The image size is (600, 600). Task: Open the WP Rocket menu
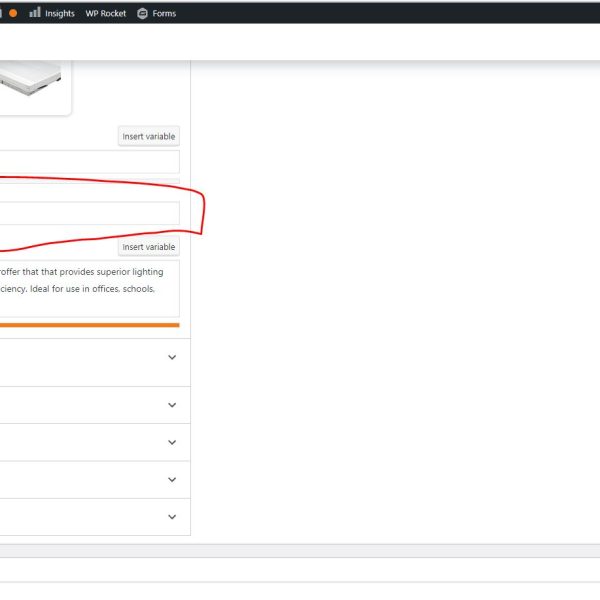pos(106,13)
